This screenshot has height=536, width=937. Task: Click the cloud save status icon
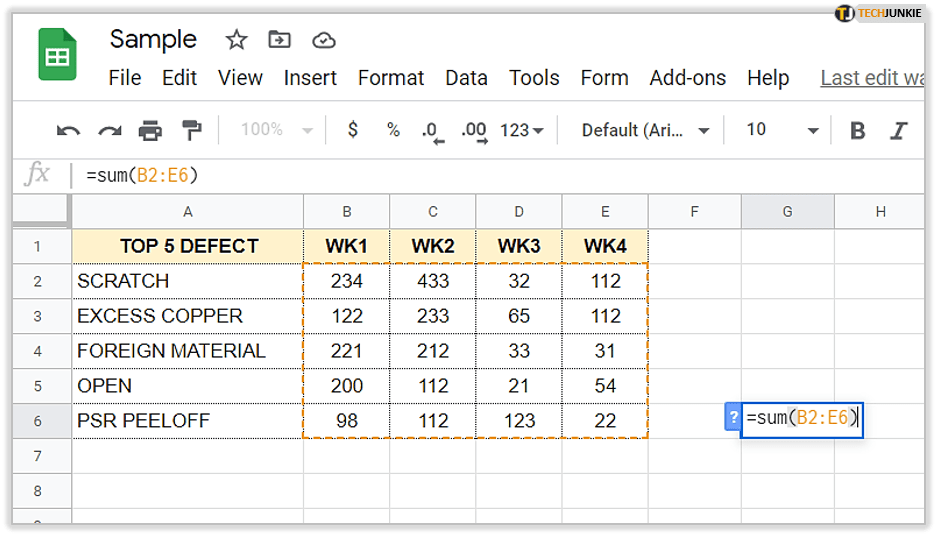[323, 40]
